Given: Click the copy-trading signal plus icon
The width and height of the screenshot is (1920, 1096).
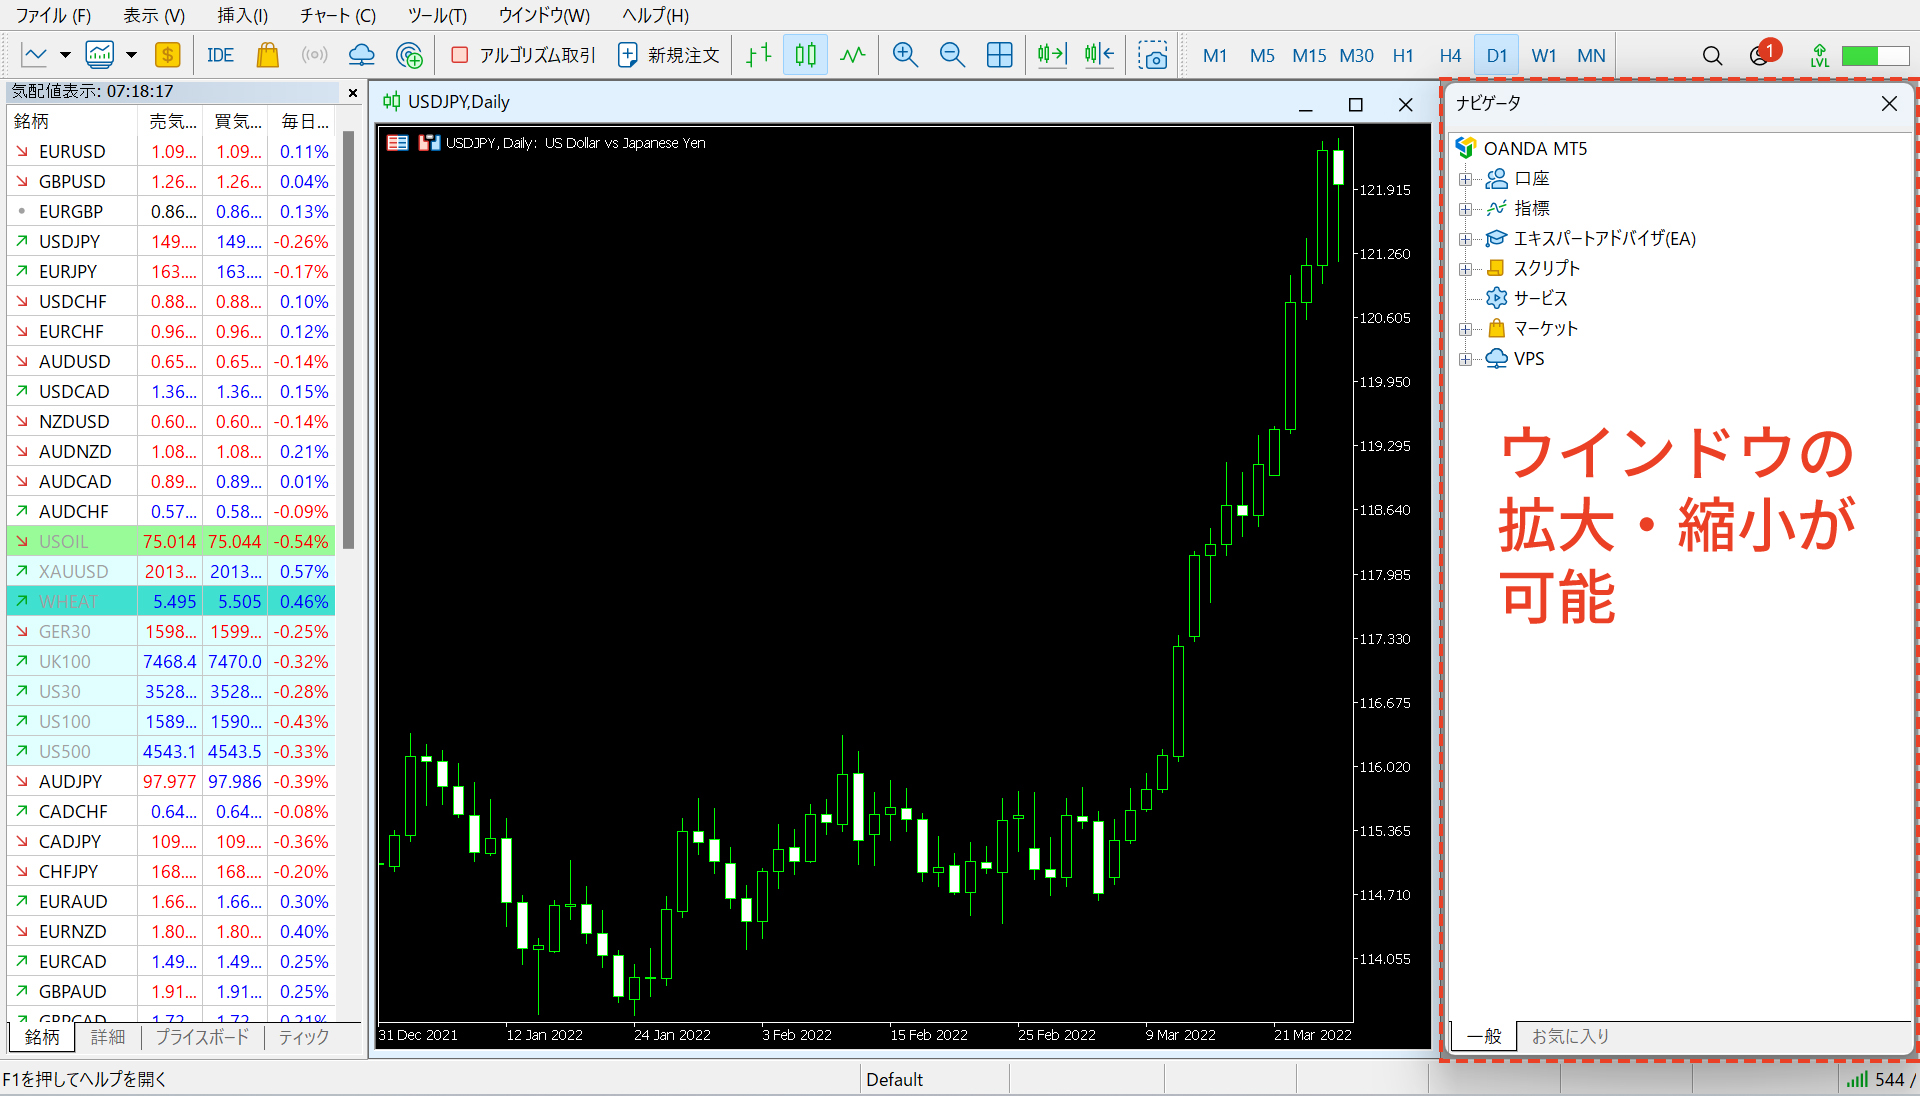Looking at the screenshot, I should (x=409, y=55).
